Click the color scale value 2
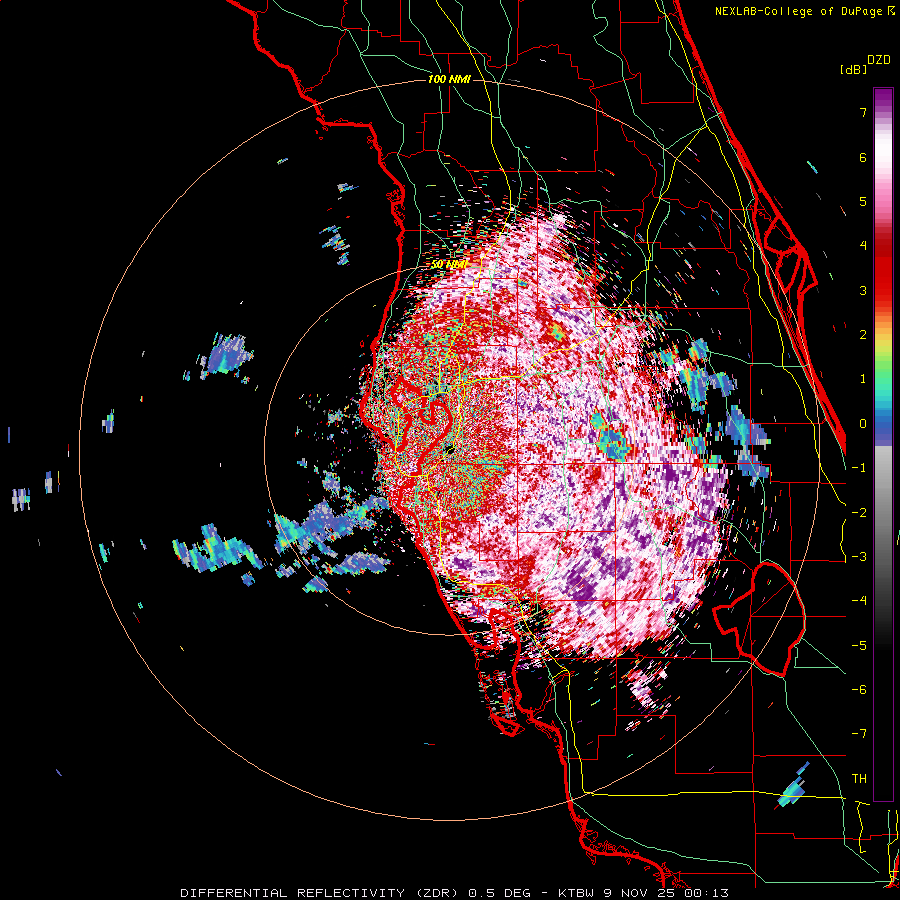This screenshot has height=900, width=900. point(863,335)
